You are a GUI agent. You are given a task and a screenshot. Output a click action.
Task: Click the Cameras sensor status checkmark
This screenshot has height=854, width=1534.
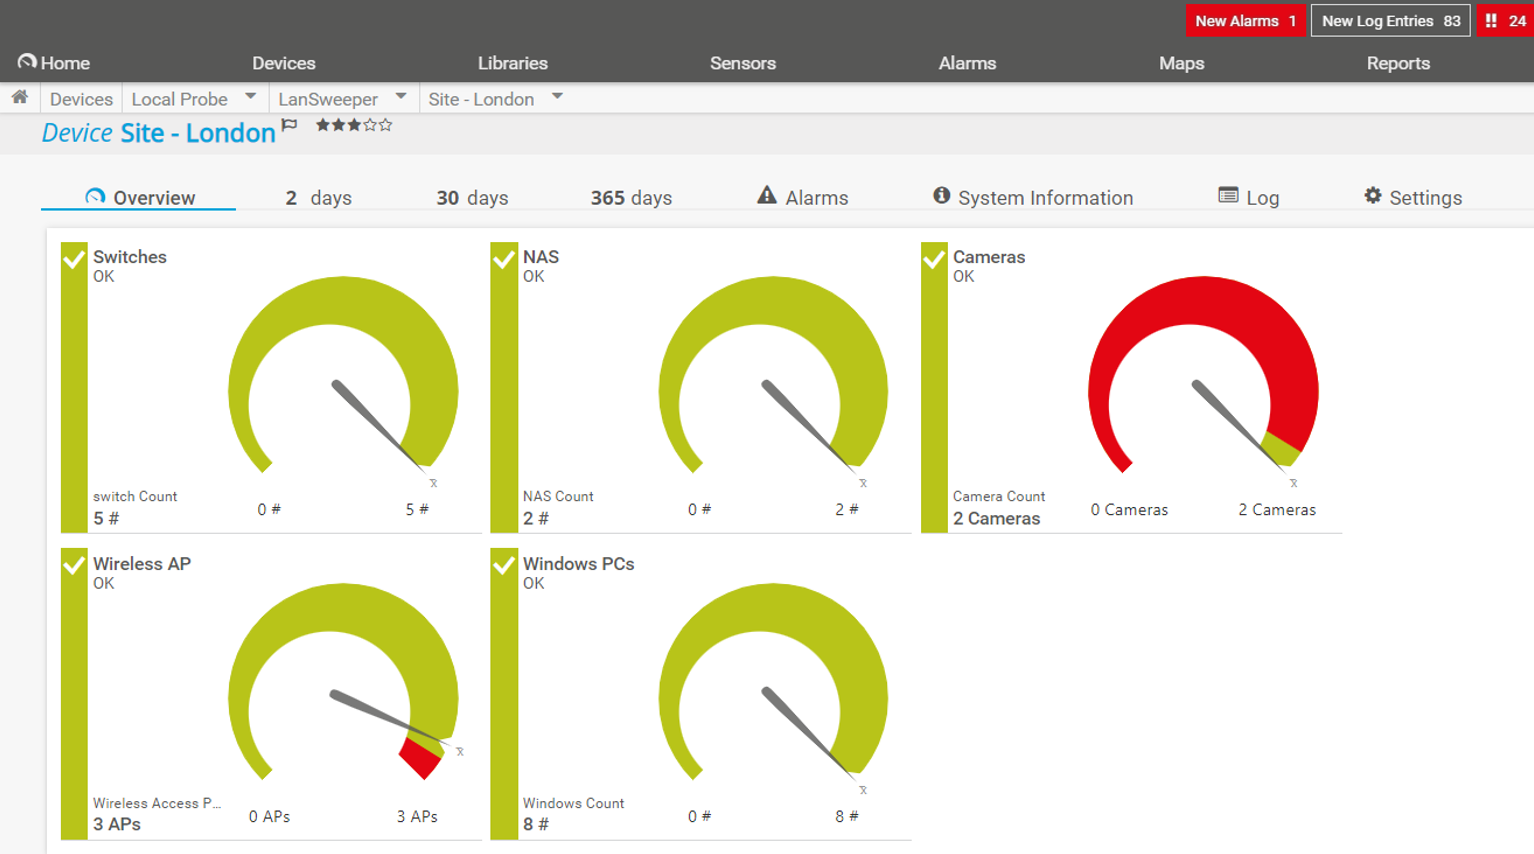tap(934, 260)
